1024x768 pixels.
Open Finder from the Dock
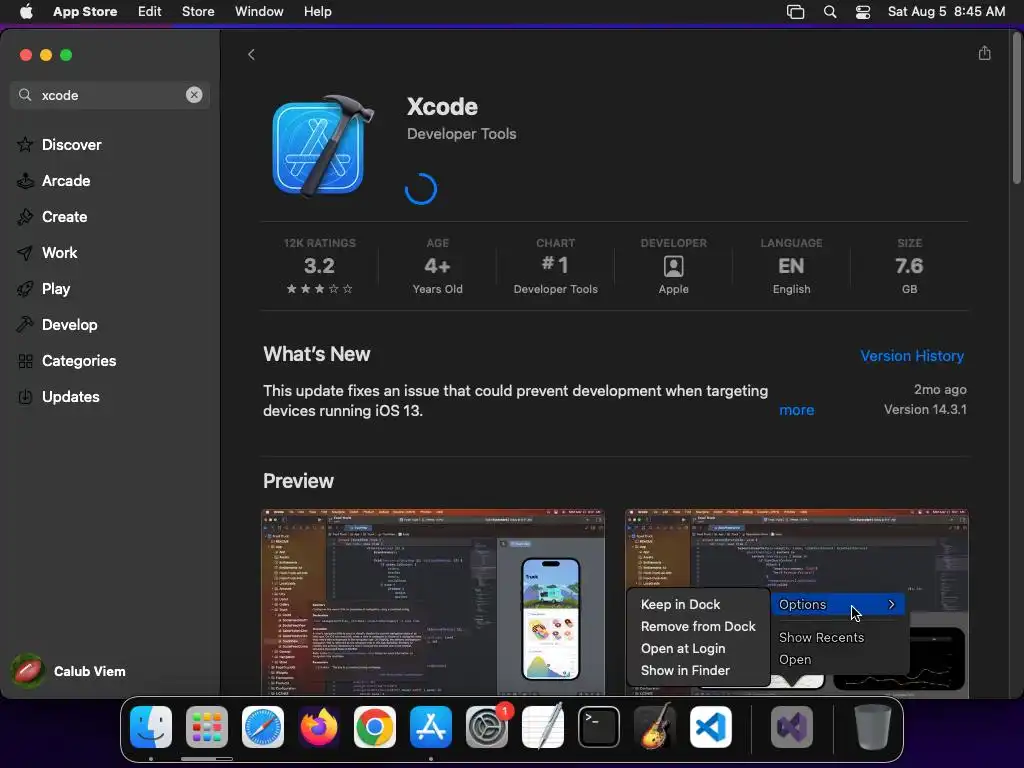[x=151, y=727]
